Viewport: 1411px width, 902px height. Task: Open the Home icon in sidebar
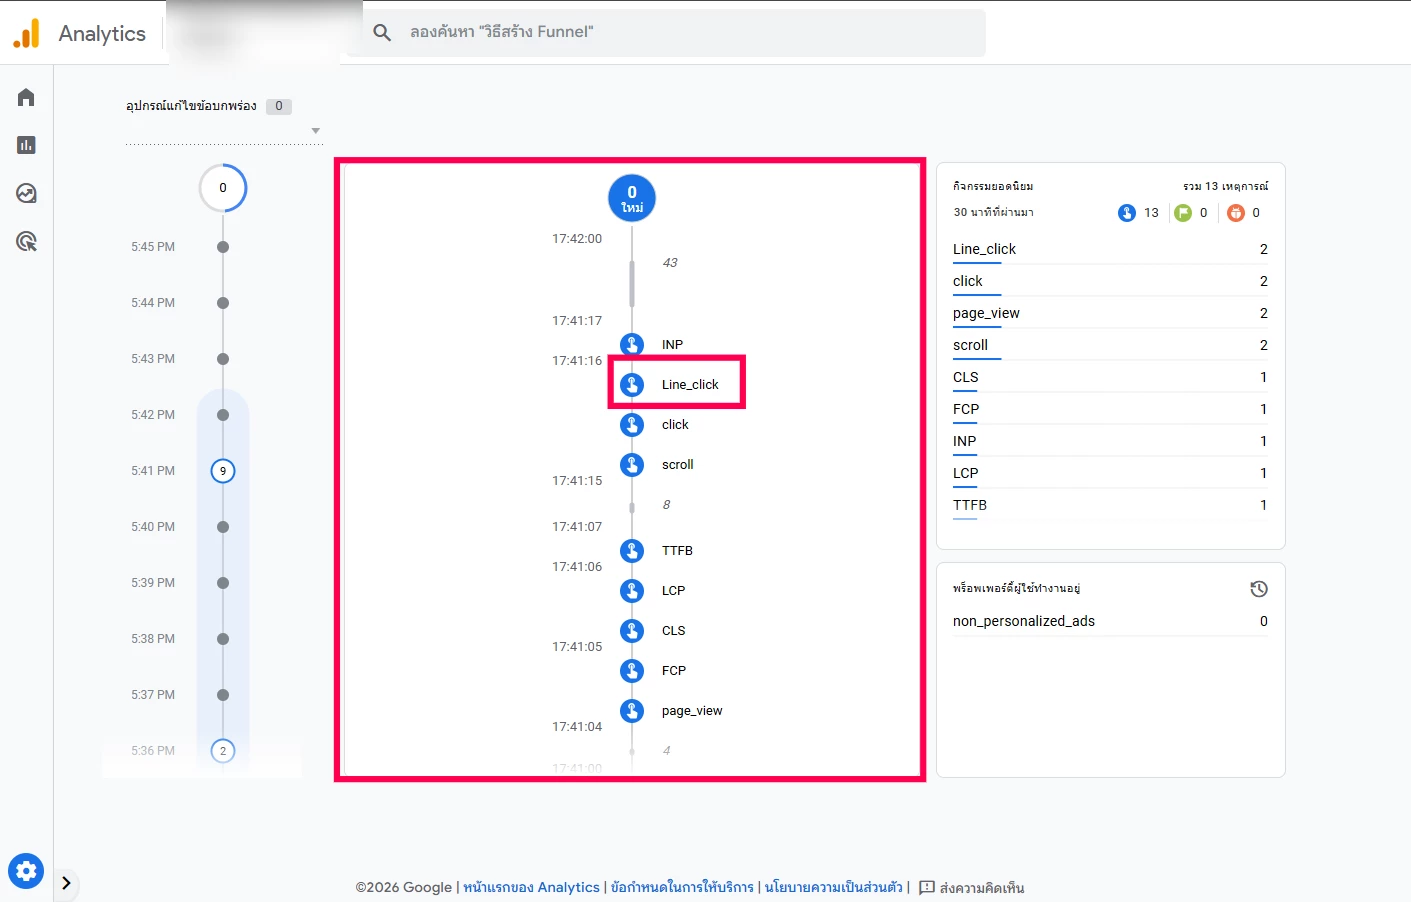point(26,97)
